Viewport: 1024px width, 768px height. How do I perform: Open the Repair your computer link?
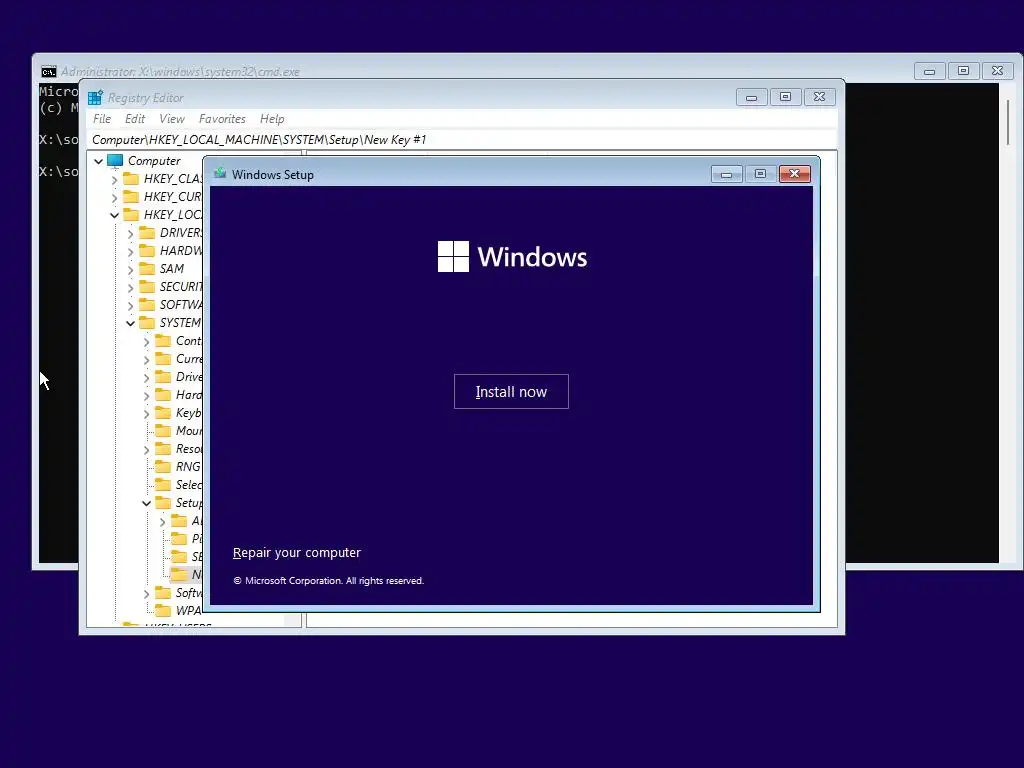click(296, 552)
